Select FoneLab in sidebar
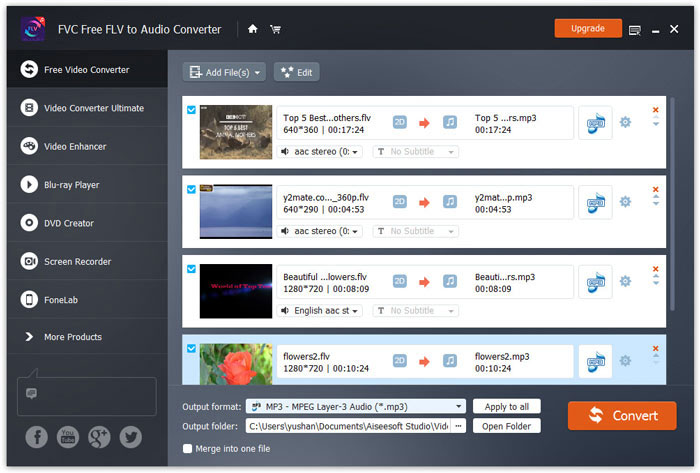Image resolution: width=700 pixels, height=473 pixels. click(88, 300)
